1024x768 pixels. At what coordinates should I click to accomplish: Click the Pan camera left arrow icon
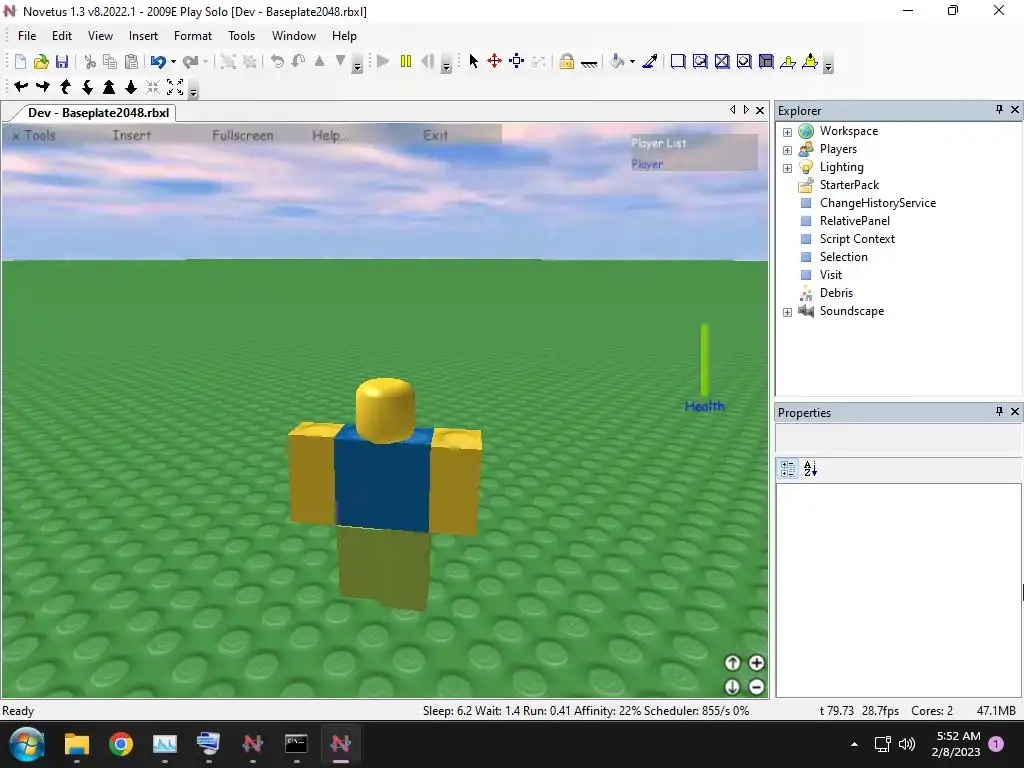click(21, 86)
